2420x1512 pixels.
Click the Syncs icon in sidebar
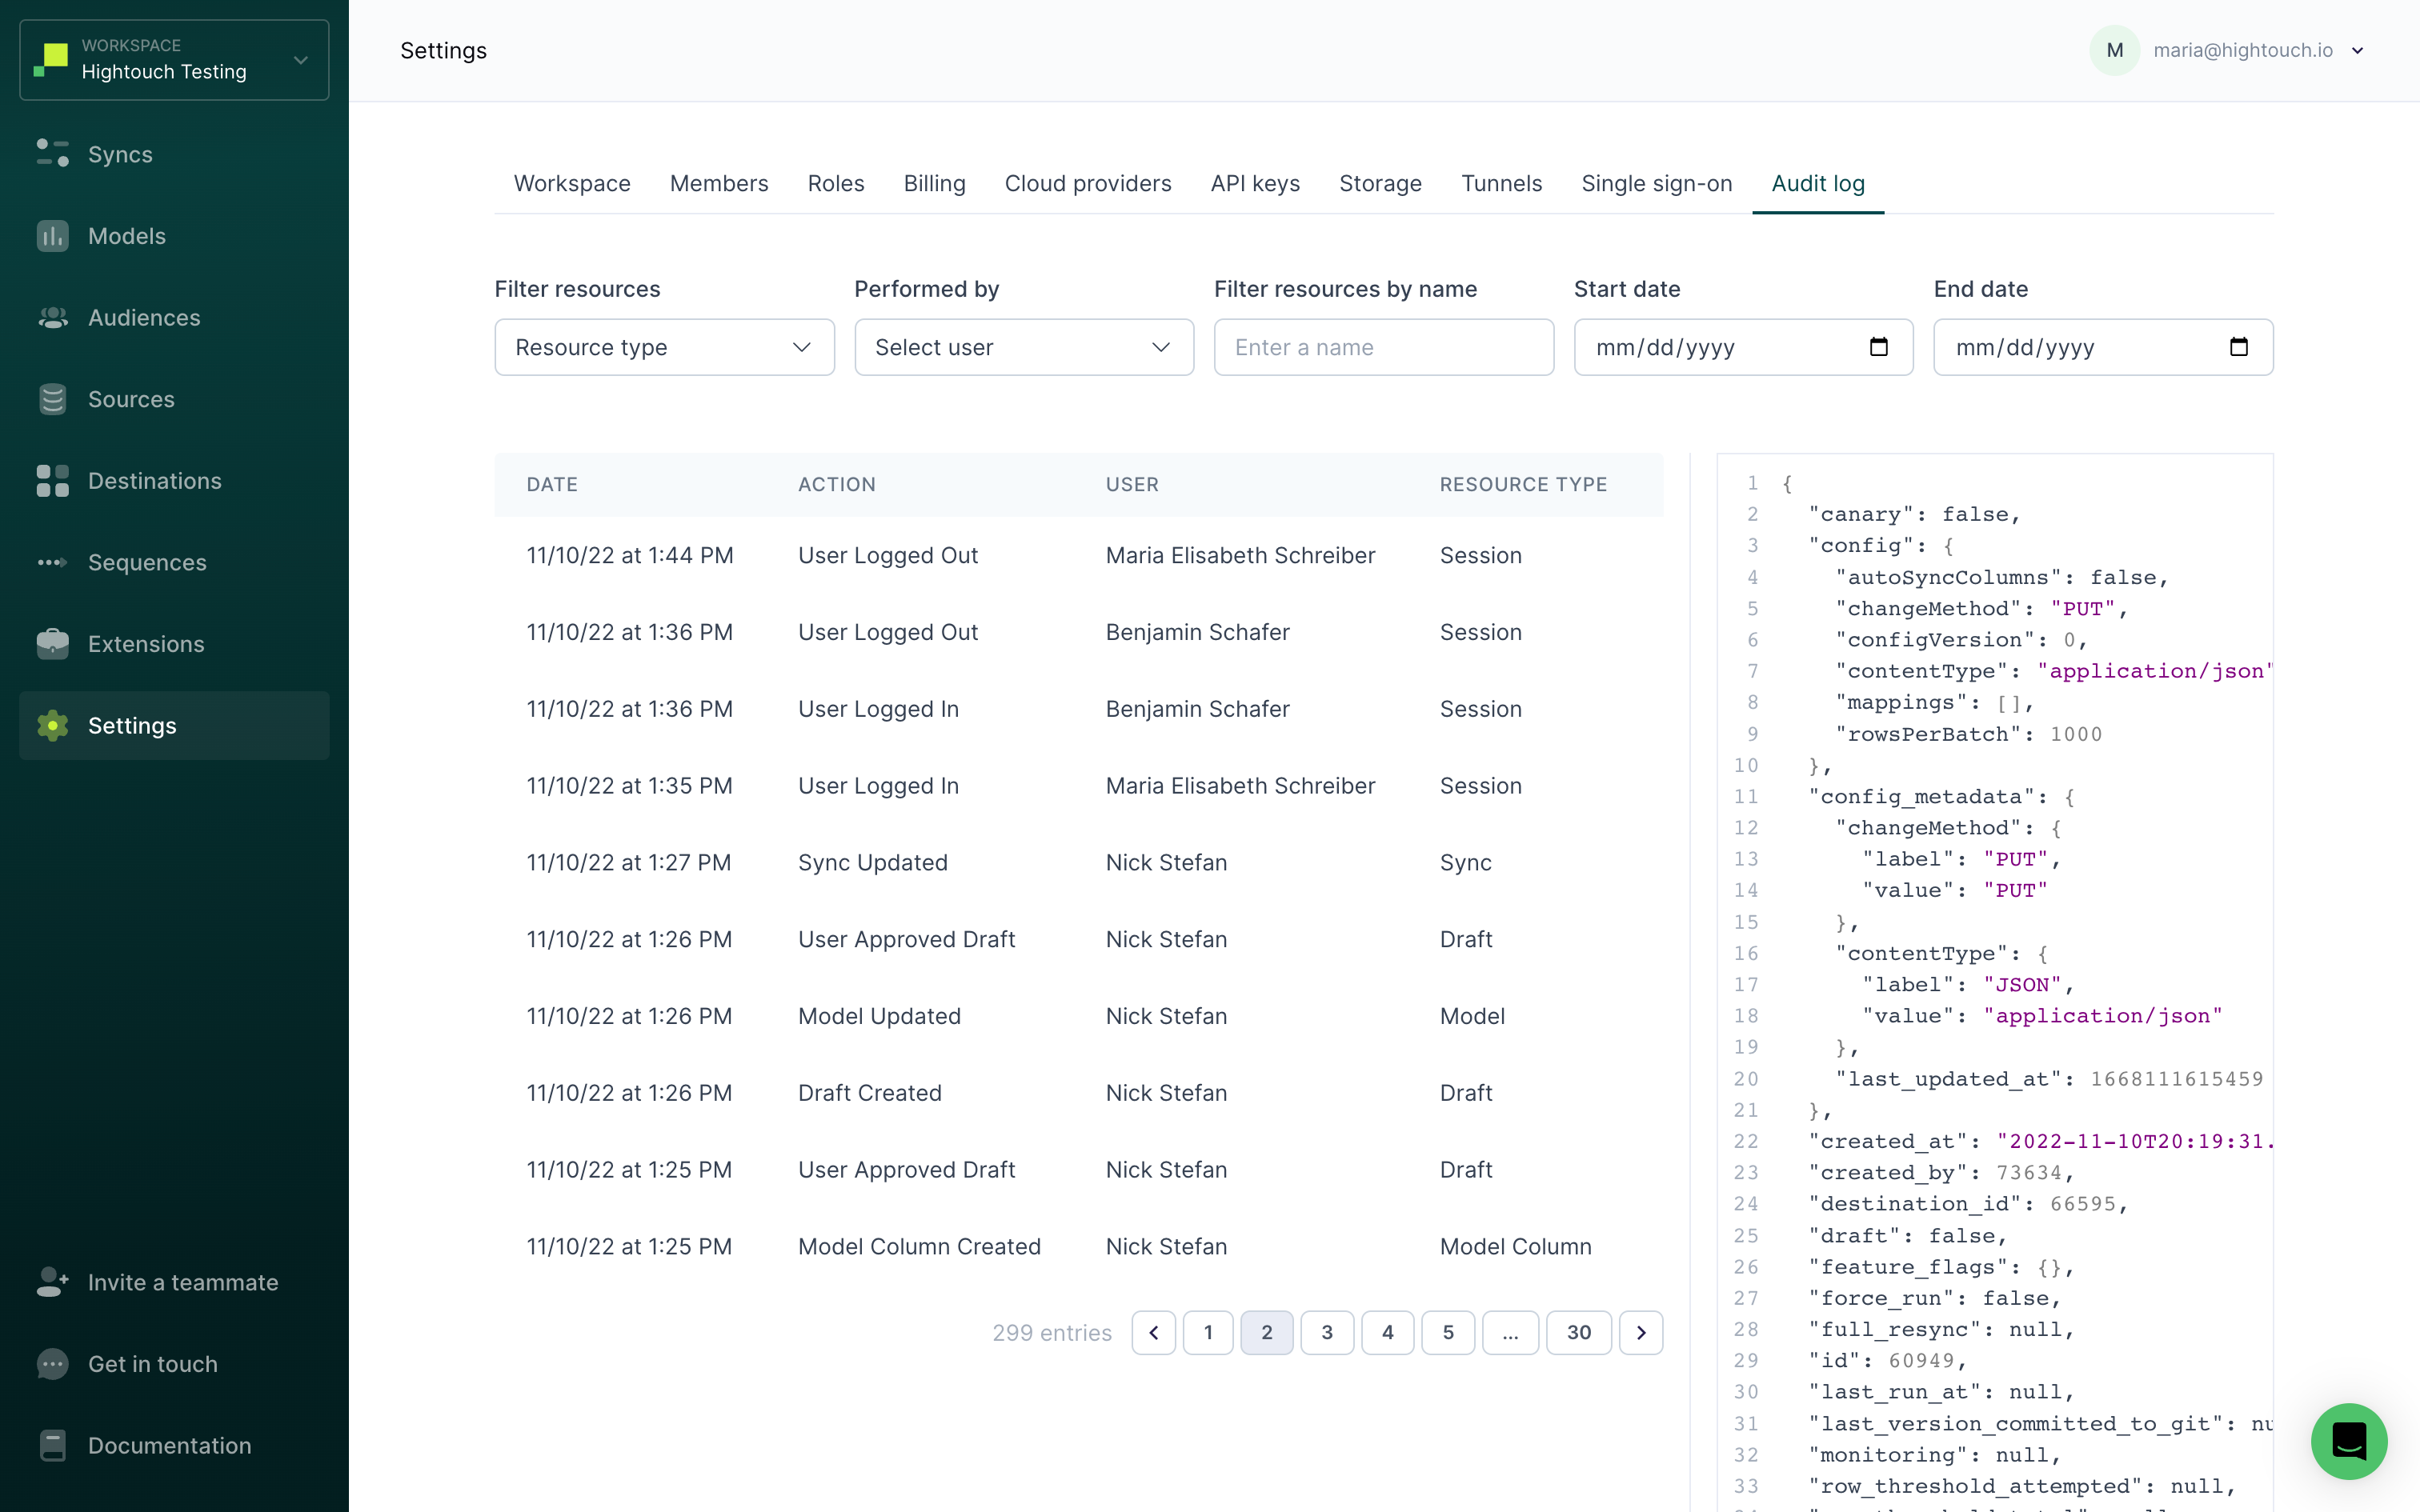pos(54,155)
